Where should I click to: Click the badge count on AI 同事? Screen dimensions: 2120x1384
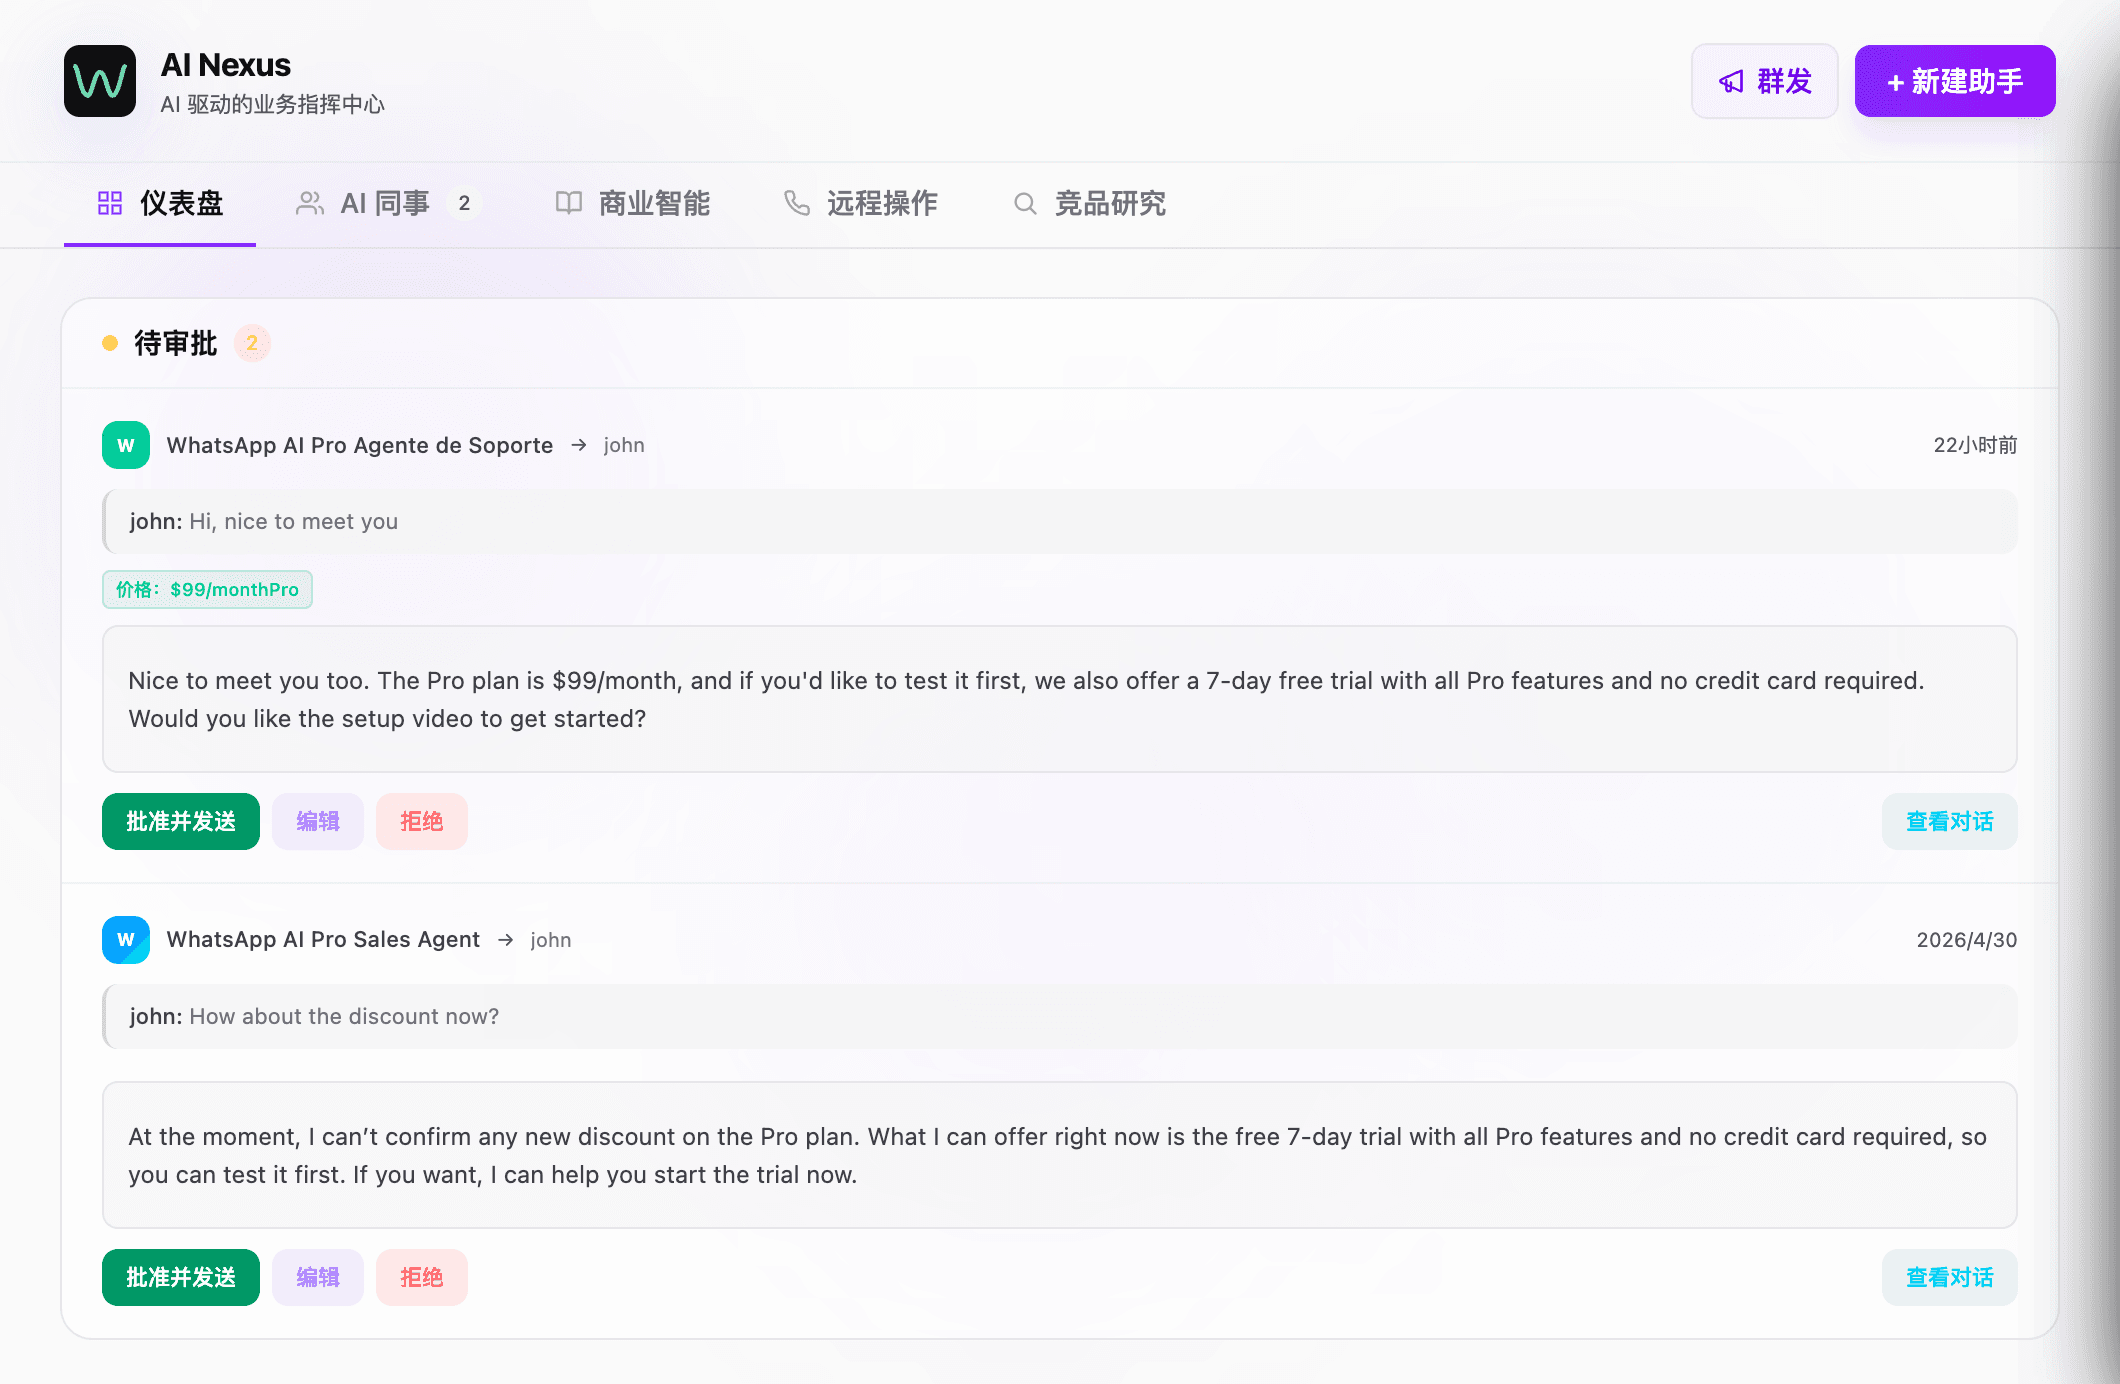[x=464, y=204]
